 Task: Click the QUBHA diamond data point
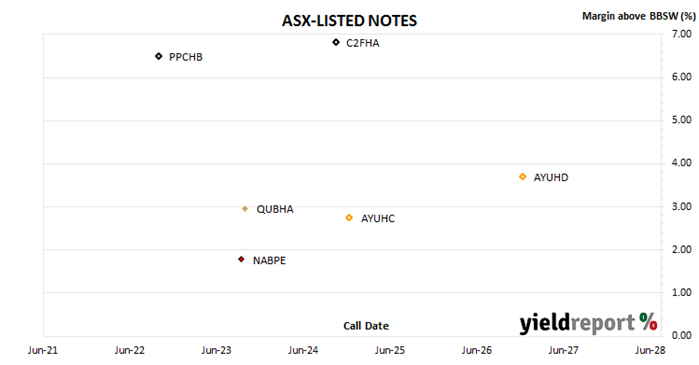tap(245, 209)
